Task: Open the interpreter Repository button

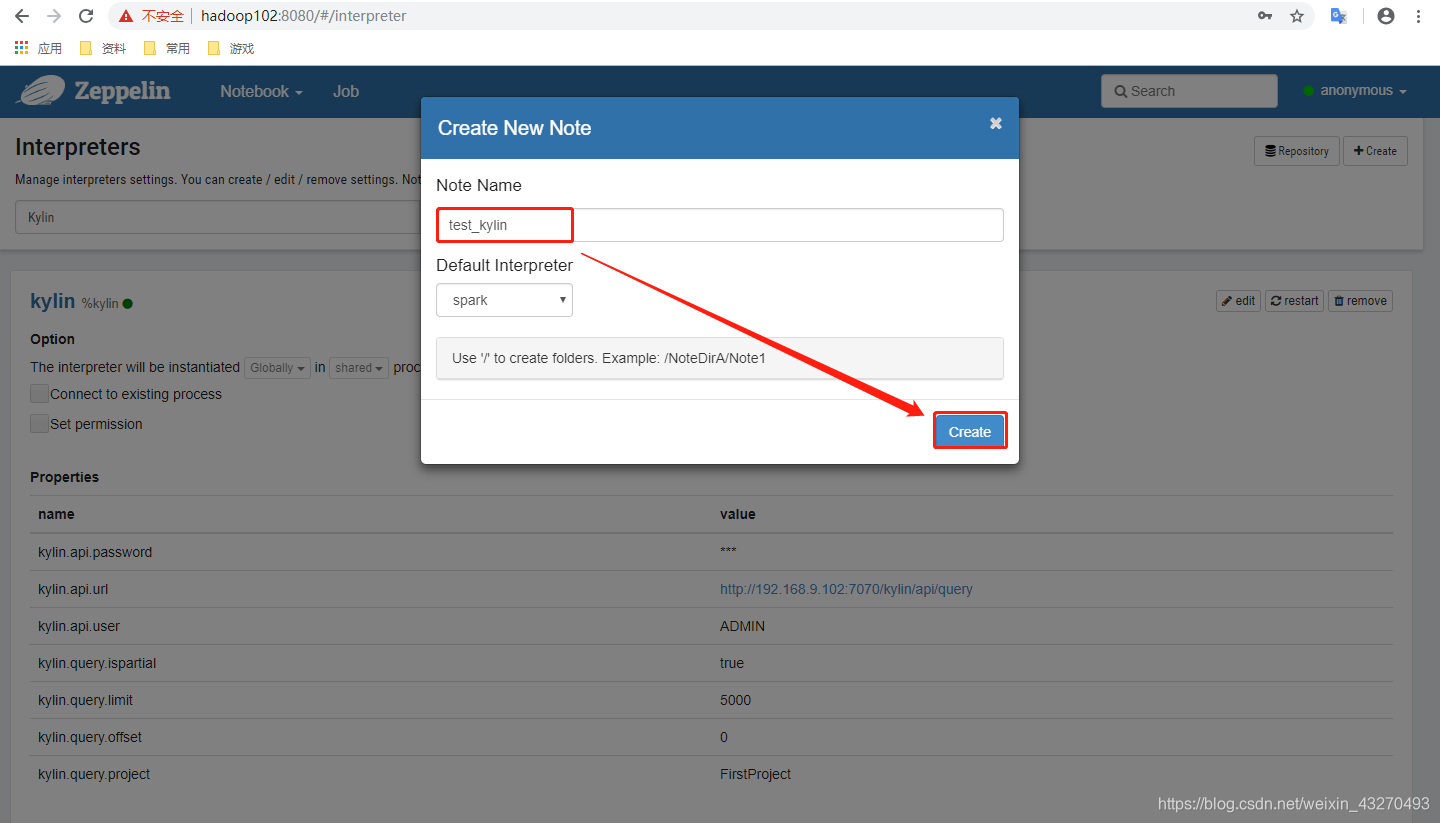Action: tap(1297, 151)
